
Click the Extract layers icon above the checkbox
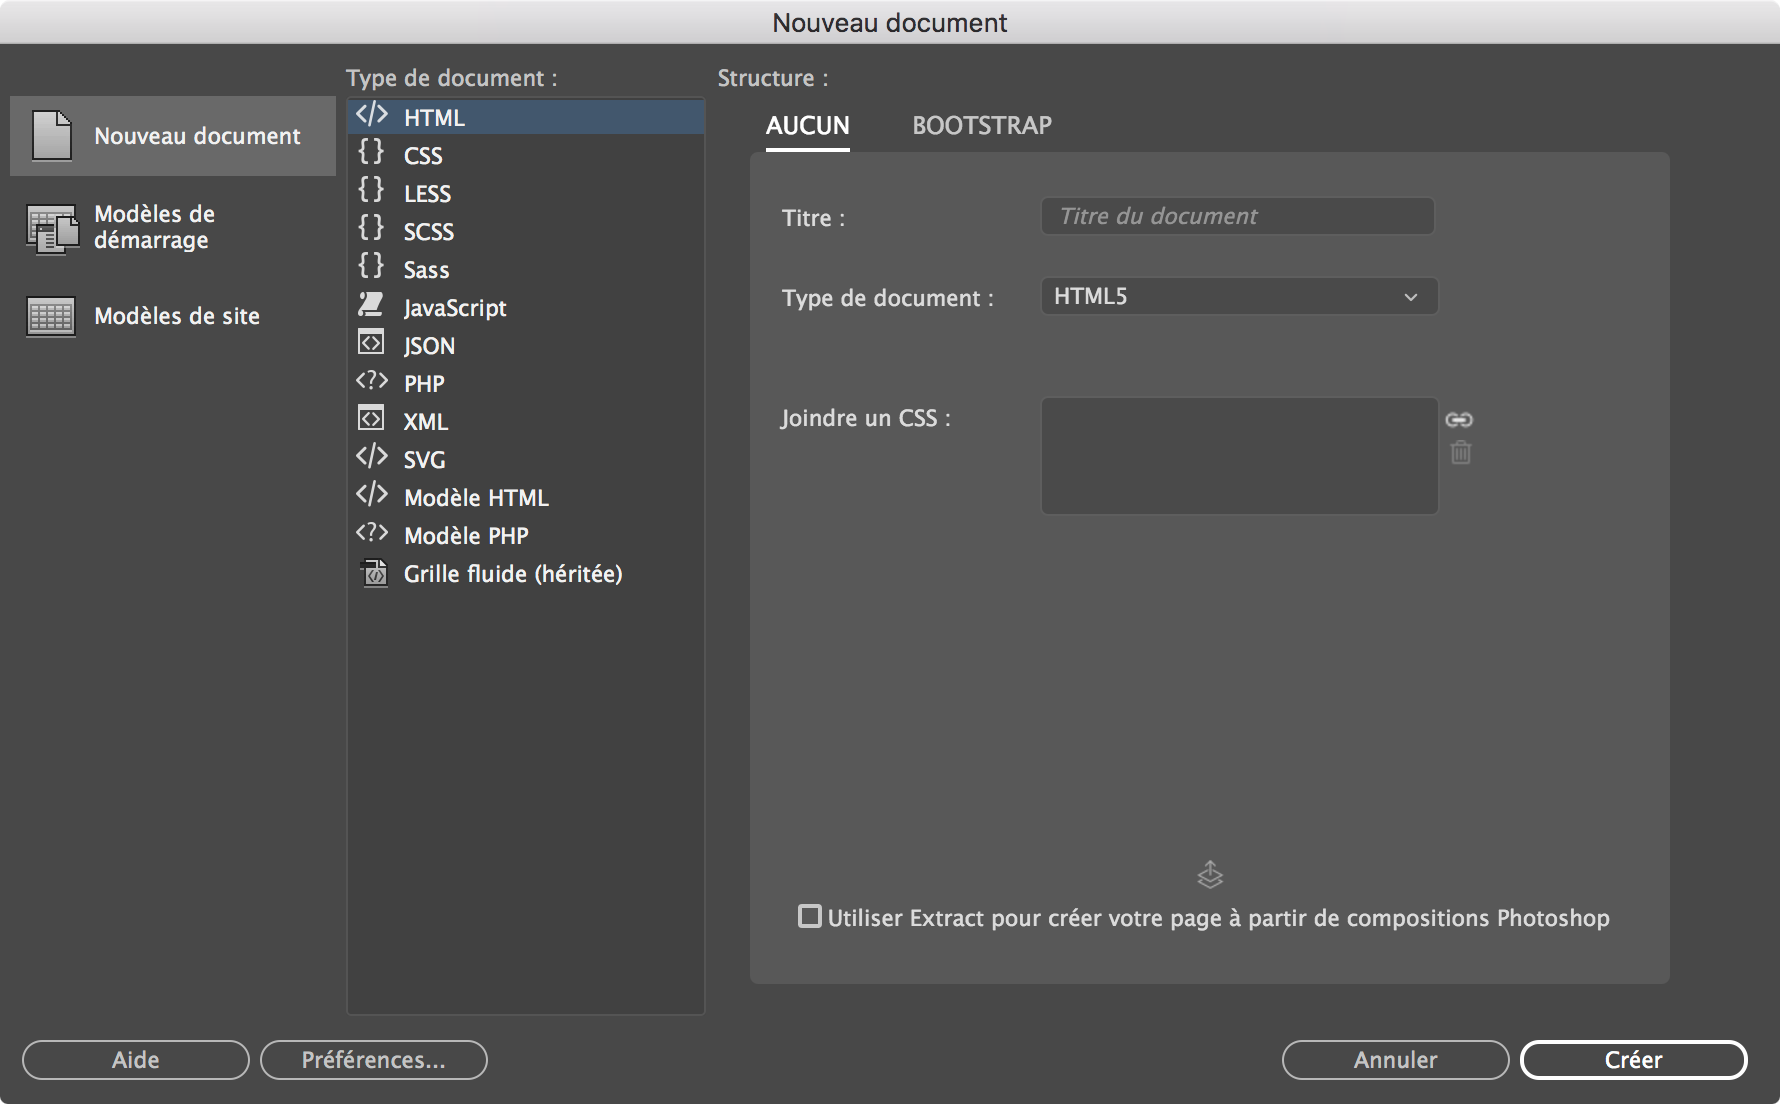[x=1210, y=874]
